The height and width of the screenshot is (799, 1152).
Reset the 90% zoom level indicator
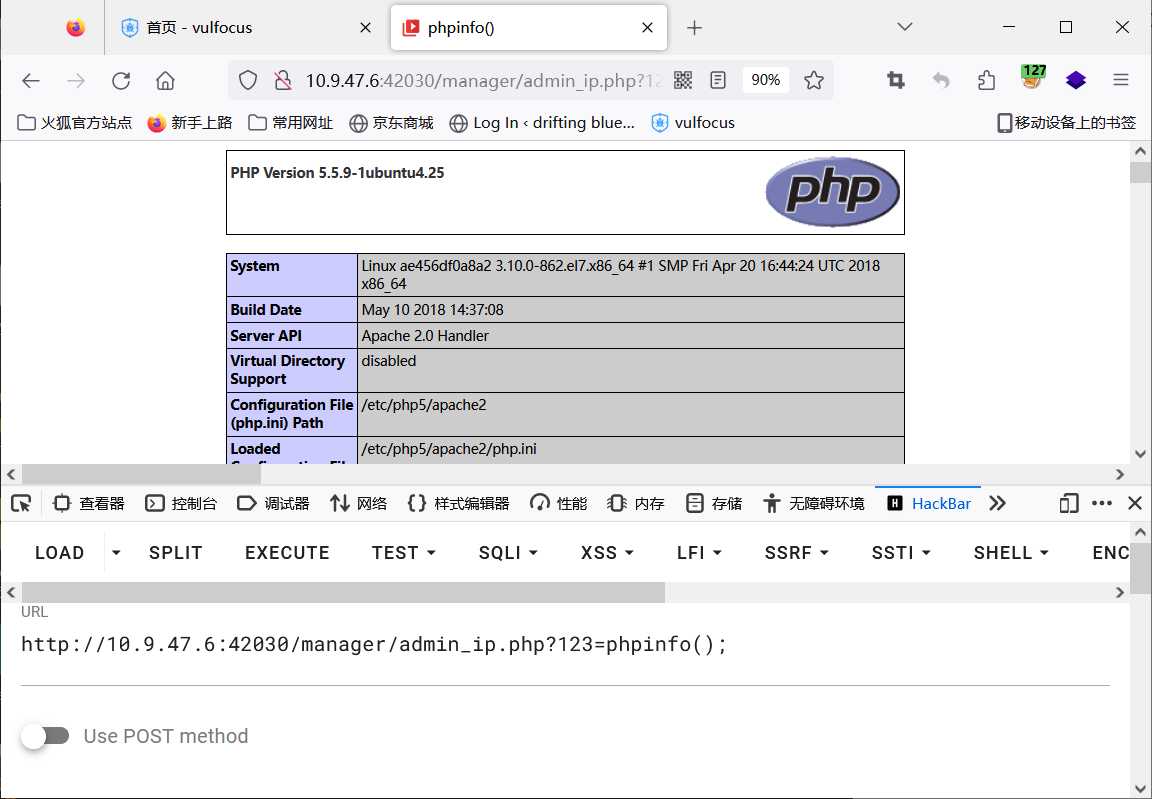pyautogui.click(x=766, y=80)
